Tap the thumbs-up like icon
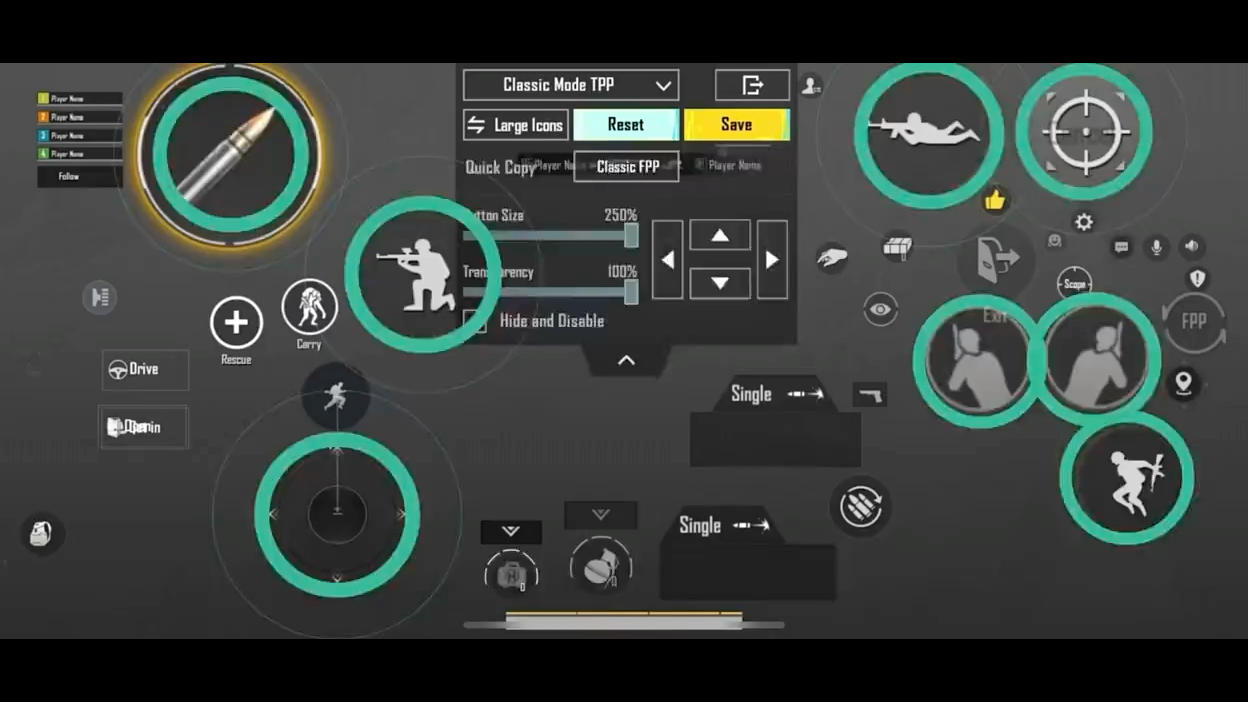 (x=994, y=202)
